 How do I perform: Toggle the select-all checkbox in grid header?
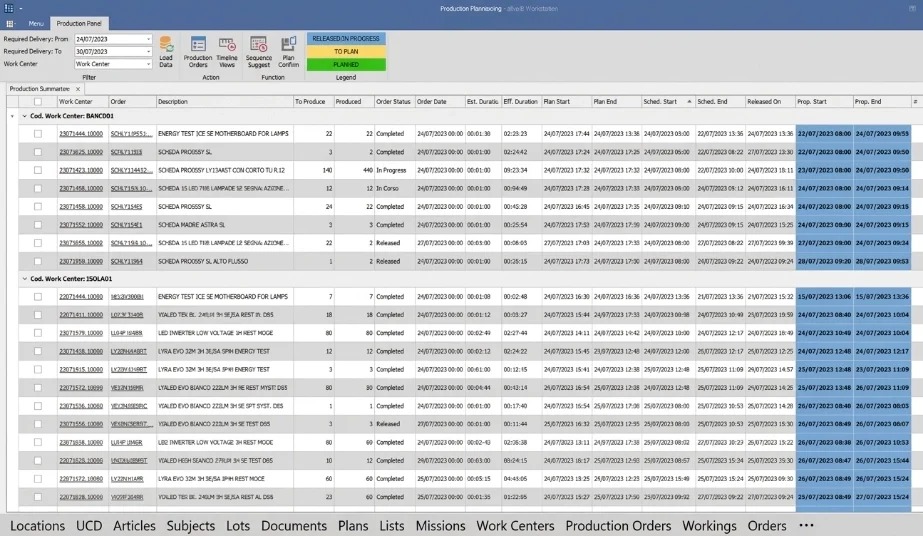point(38,102)
